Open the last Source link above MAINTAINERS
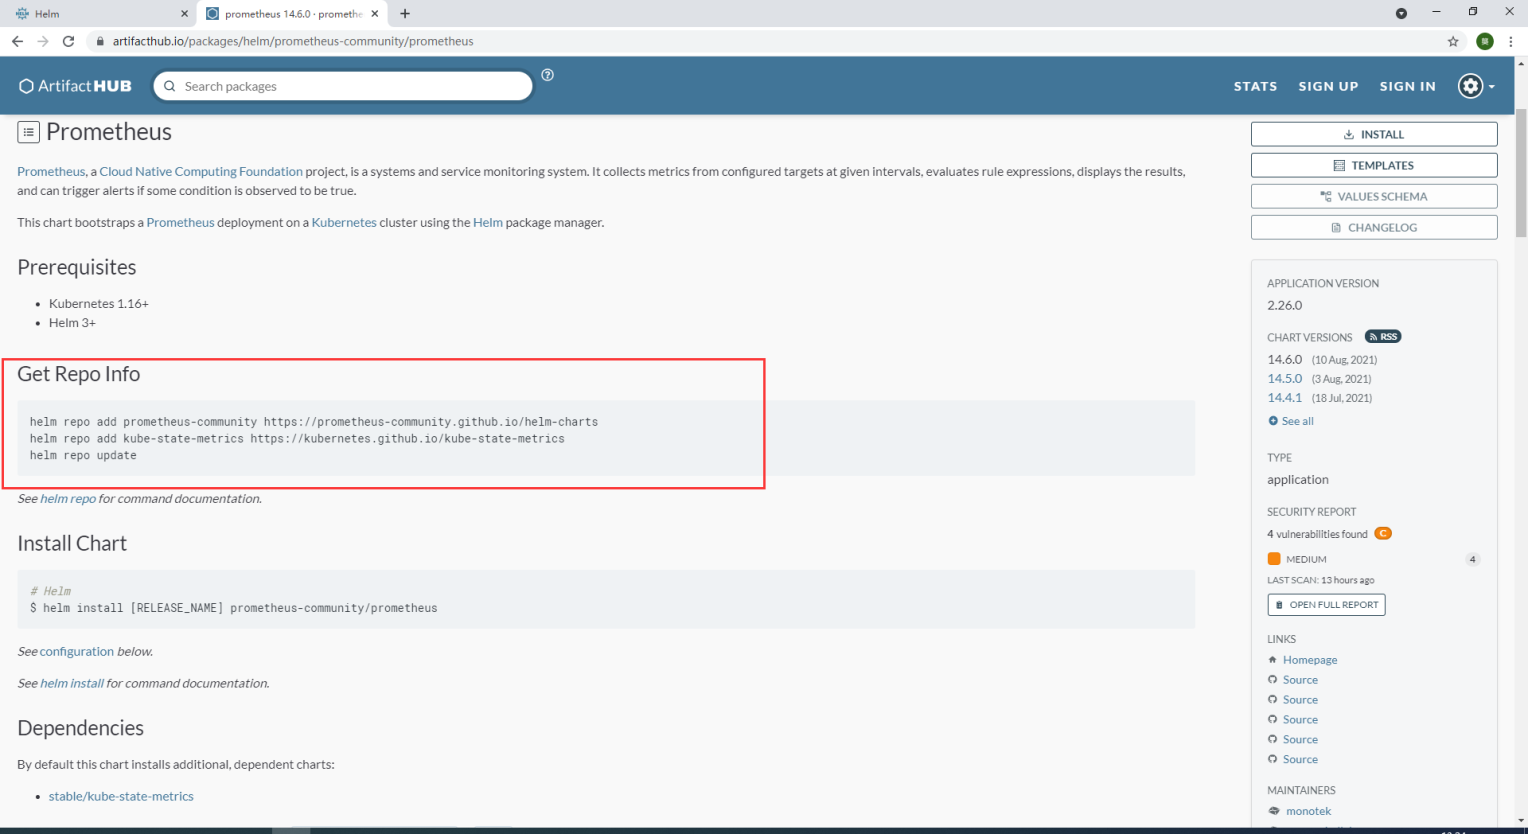The height and width of the screenshot is (834, 1528). tap(1300, 760)
